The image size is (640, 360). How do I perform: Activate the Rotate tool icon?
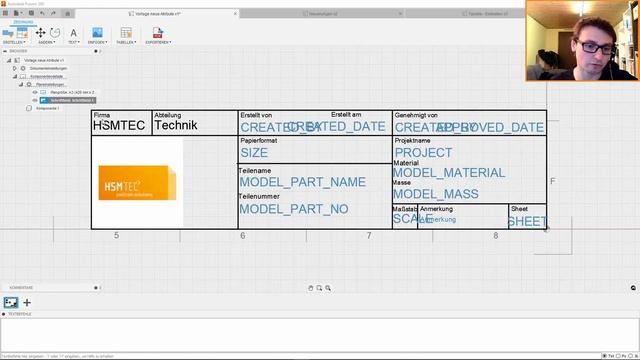click(x=55, y=33)
